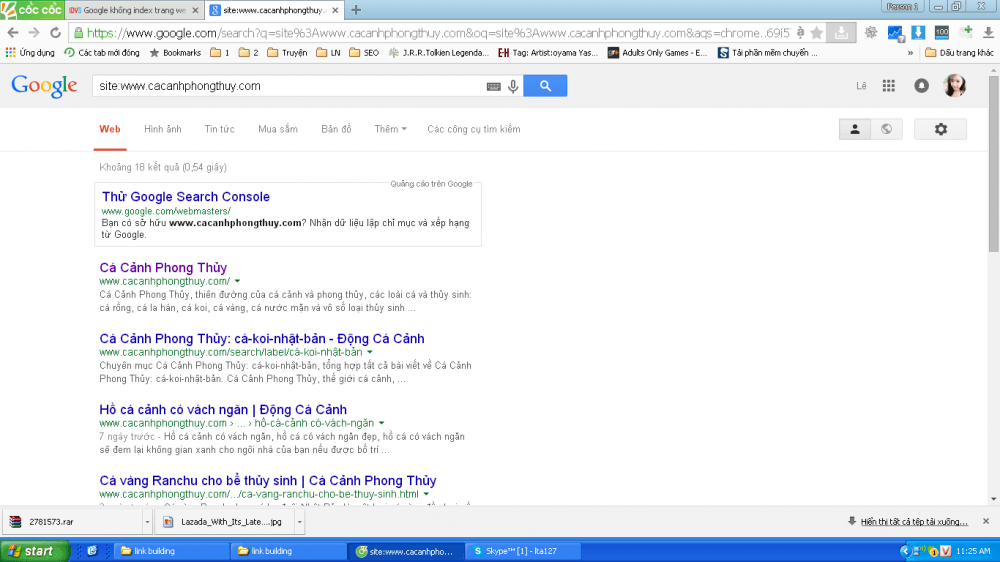The image size is (1000, 562).
Task: Open the blue chart extension icon
Action: [x=895, y=33]
